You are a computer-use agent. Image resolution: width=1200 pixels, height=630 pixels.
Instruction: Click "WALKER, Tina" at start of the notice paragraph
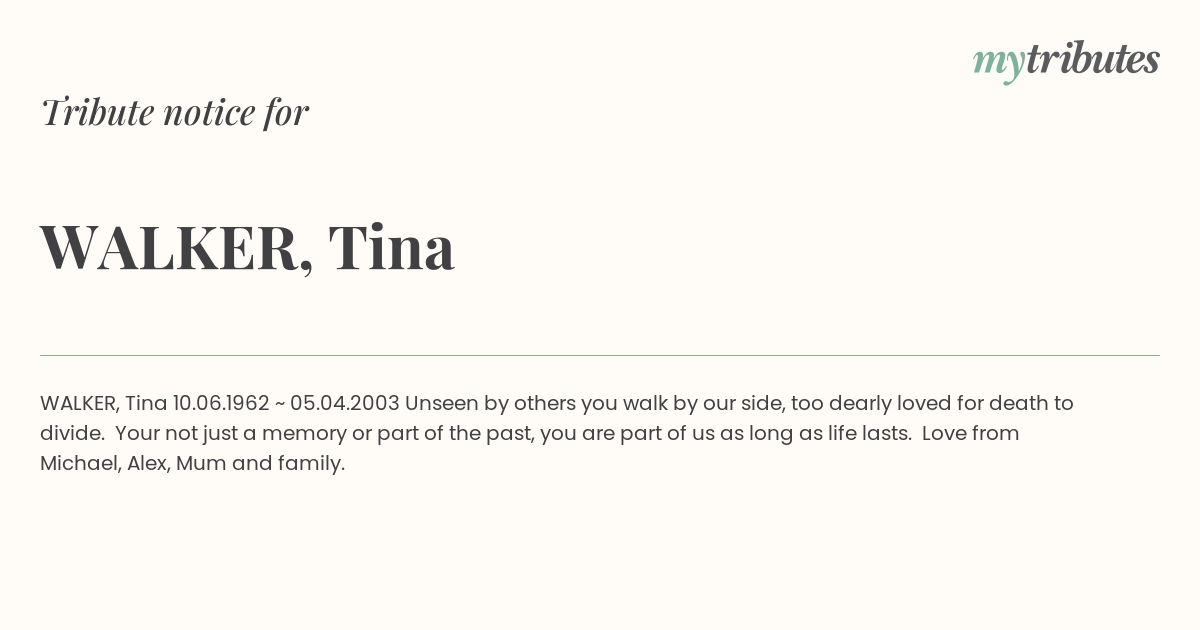pos(103,403)
